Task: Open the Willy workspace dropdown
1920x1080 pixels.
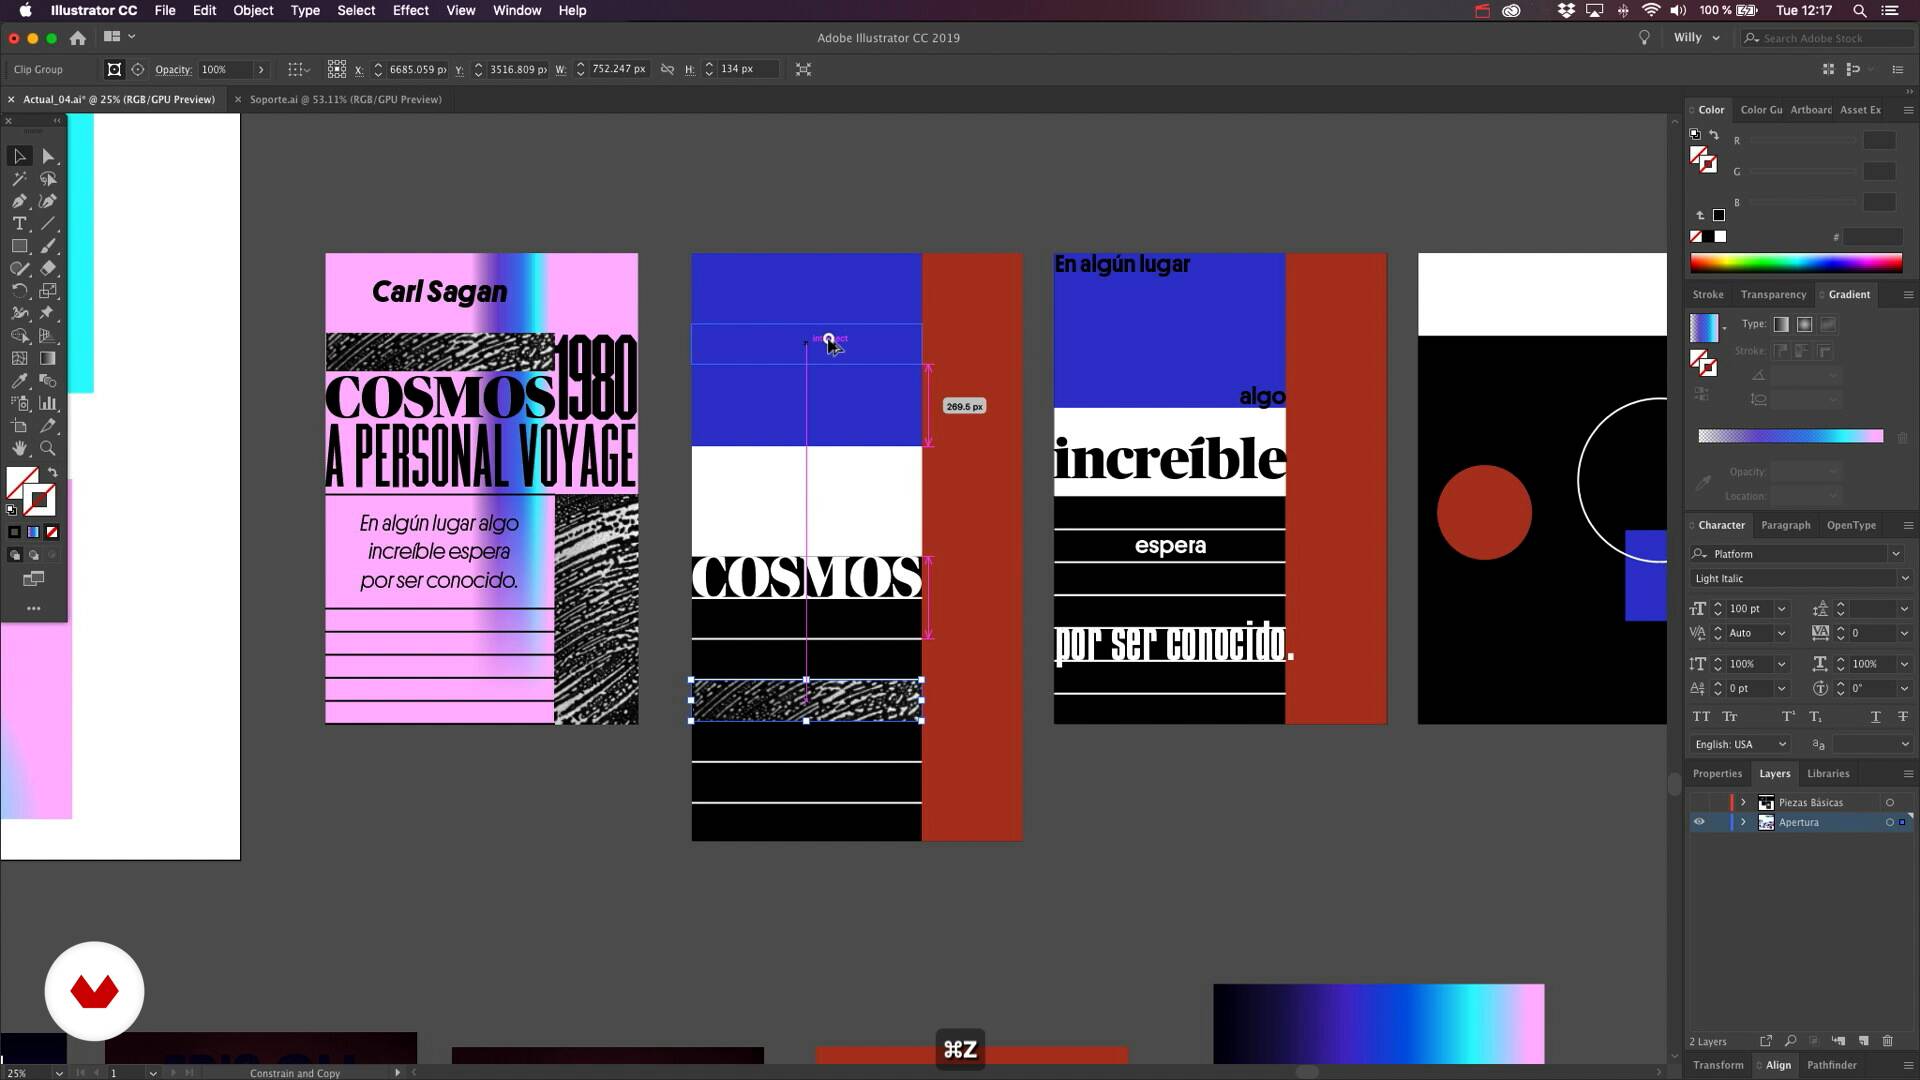Action: click(1697, 37)
